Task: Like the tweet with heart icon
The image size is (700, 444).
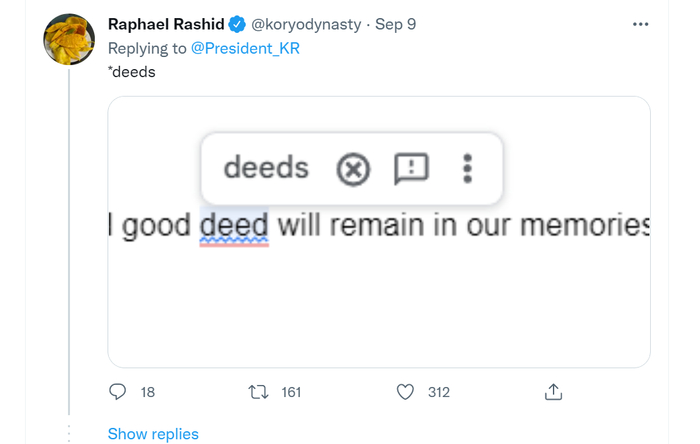Action: (405, 392)
